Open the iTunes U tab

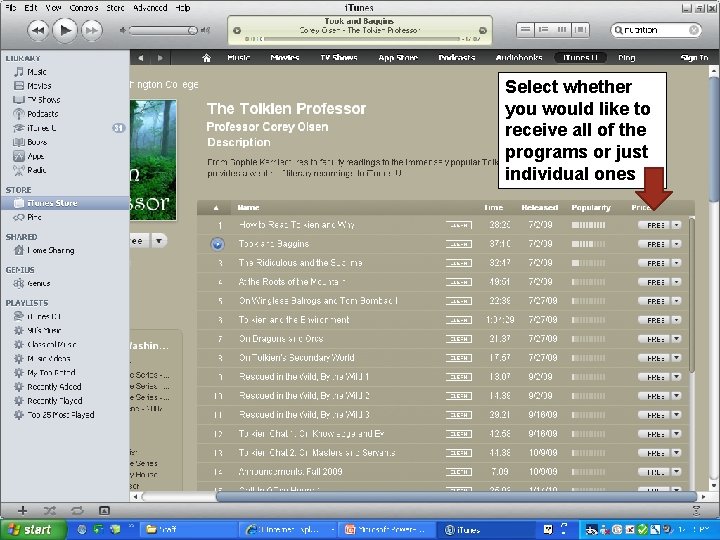point(580,58)
